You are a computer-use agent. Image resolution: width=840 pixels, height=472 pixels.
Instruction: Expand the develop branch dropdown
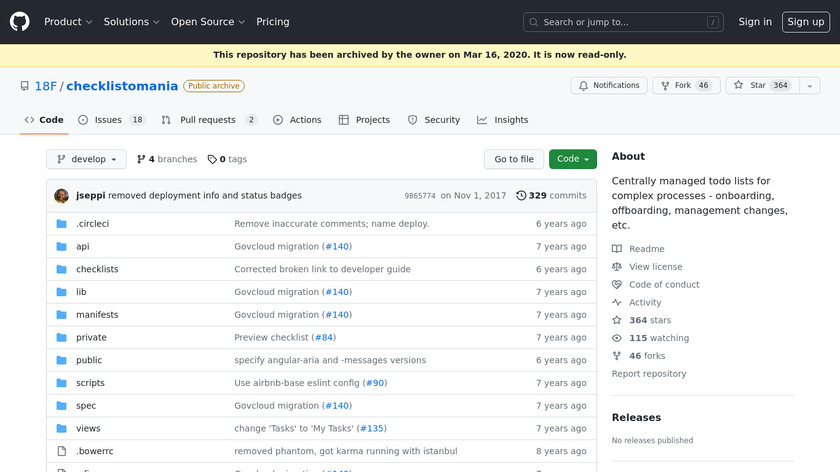(86, 159)
